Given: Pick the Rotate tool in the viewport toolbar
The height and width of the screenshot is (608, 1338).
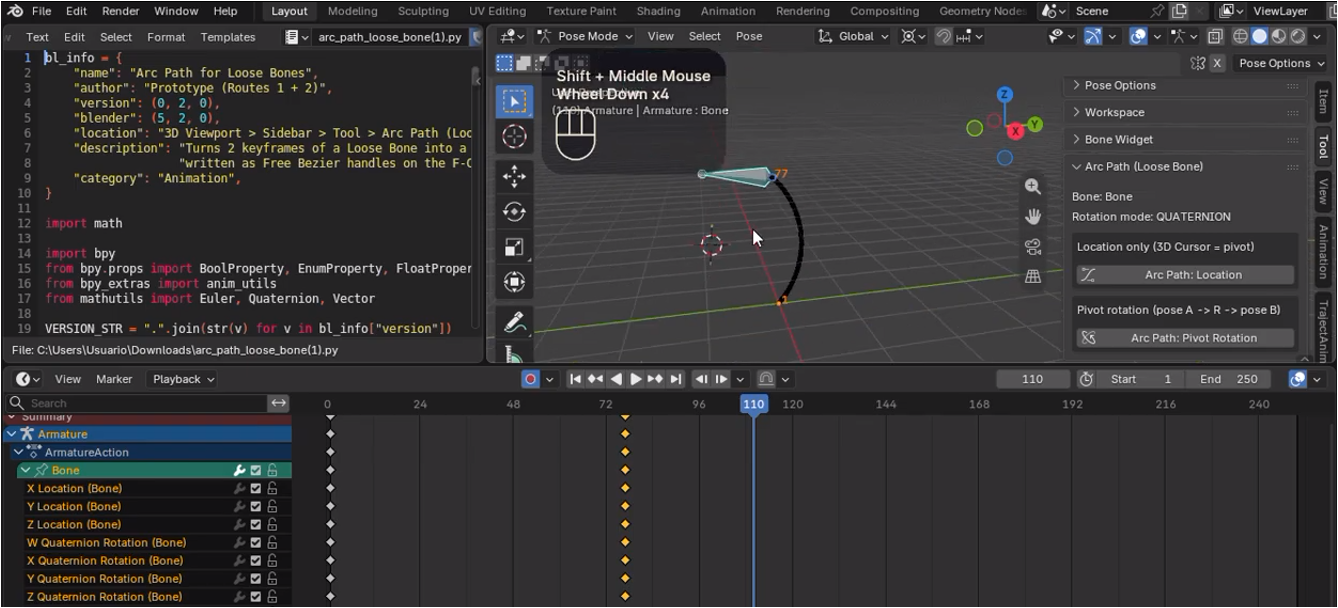Looking at the screenshot, I should [x=514, y=212].
